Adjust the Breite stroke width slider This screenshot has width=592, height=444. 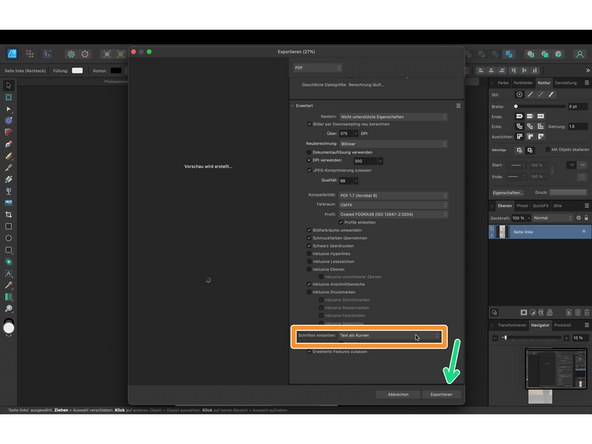click(x=540, y=106)
